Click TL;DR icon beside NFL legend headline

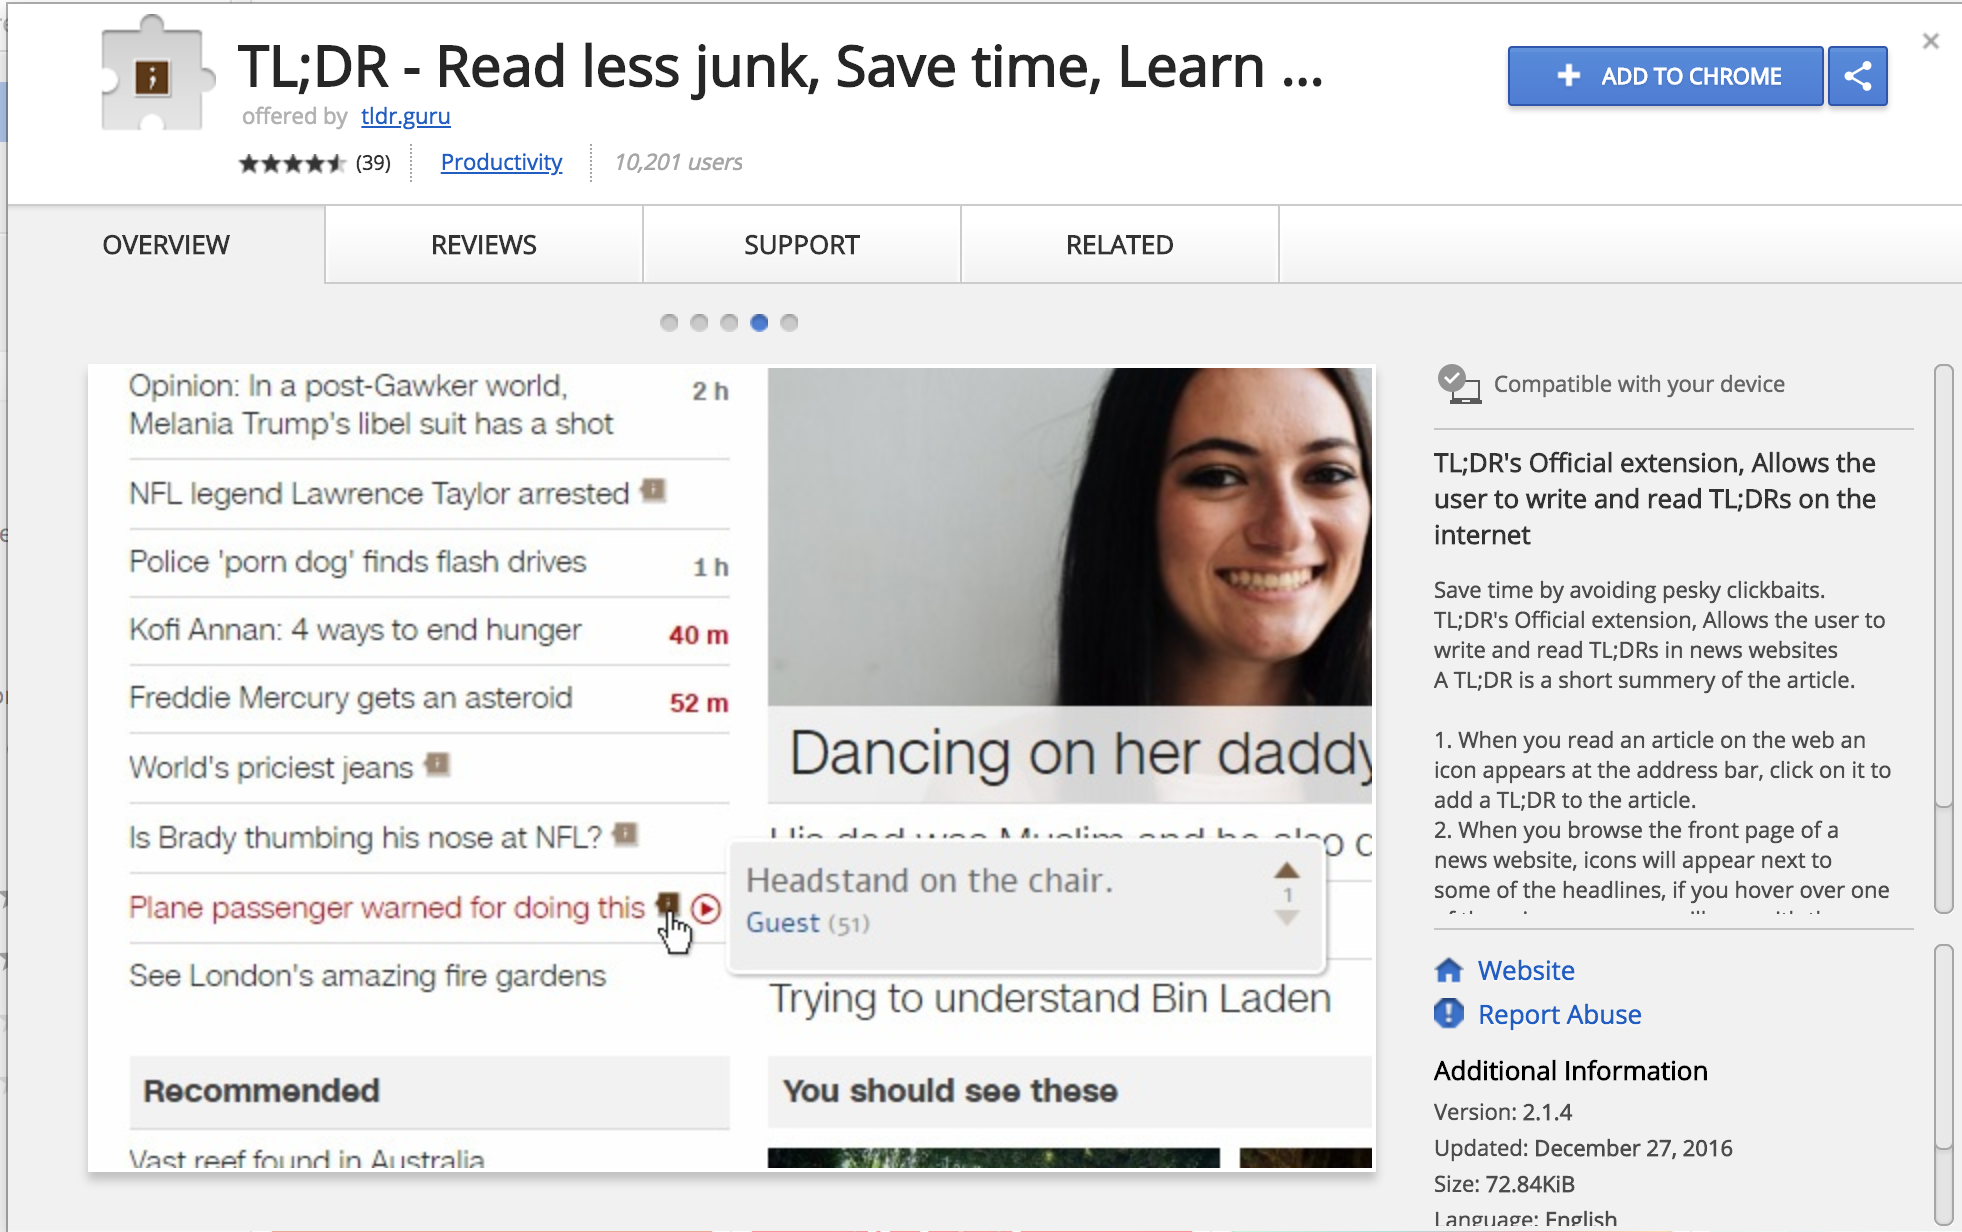click(x=653, y=490)
